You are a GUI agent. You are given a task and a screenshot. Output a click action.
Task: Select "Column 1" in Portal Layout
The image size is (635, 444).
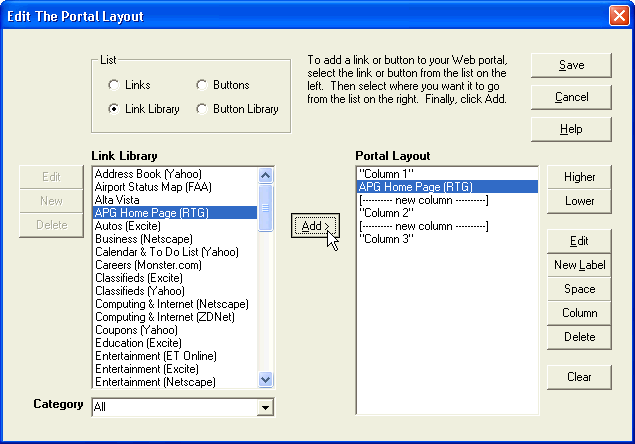point(447,174)
